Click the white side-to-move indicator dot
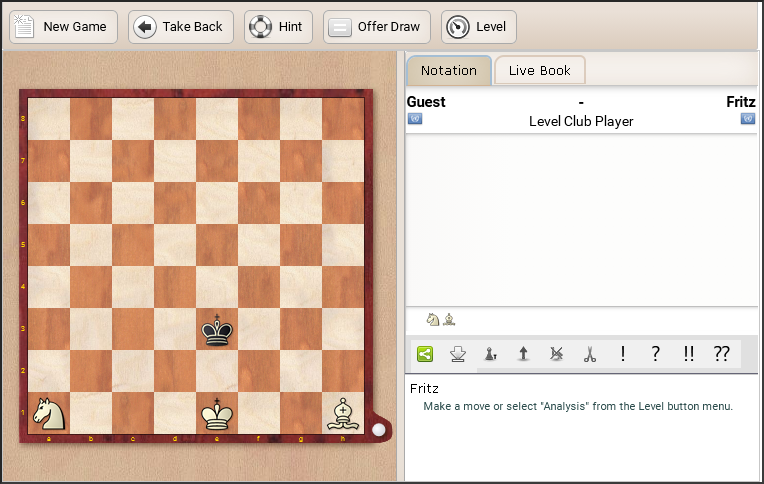 378,429
